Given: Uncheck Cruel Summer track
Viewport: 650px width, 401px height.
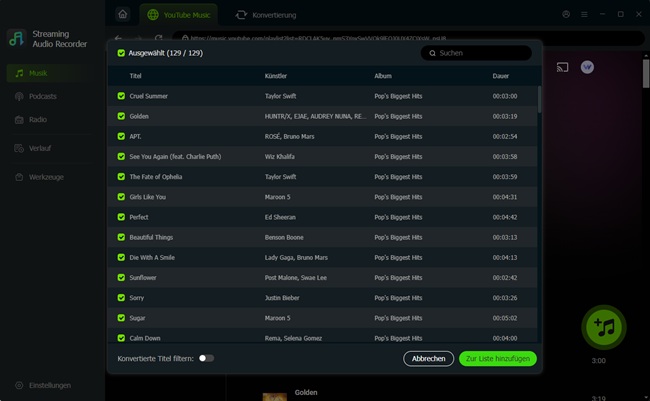Looking at the screenshot, I should (121, 96).
